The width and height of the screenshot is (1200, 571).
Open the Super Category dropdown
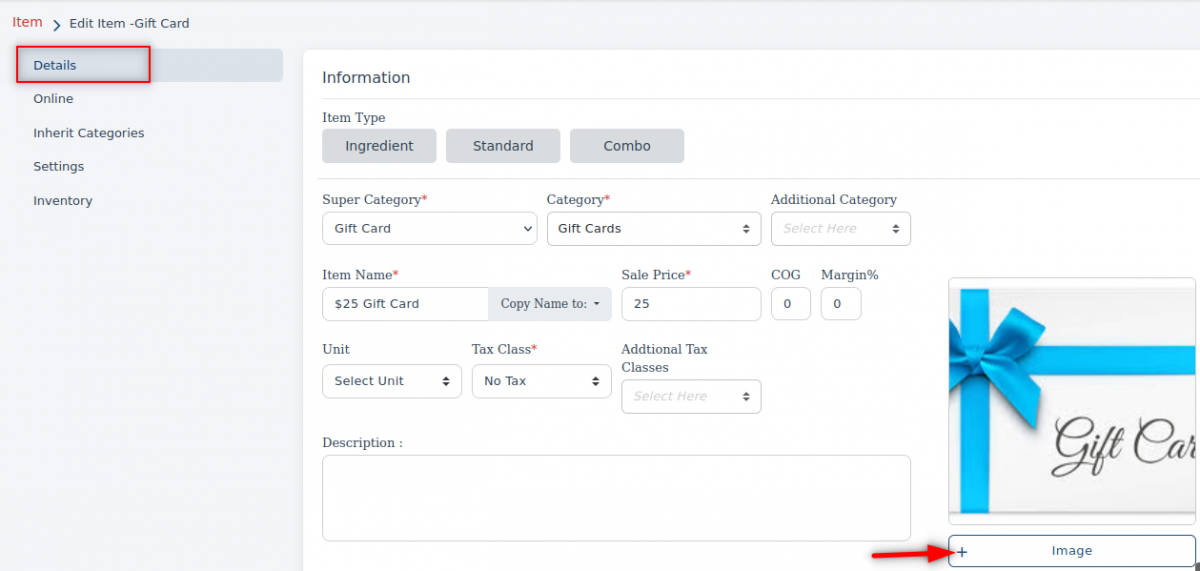click(429, 229)
